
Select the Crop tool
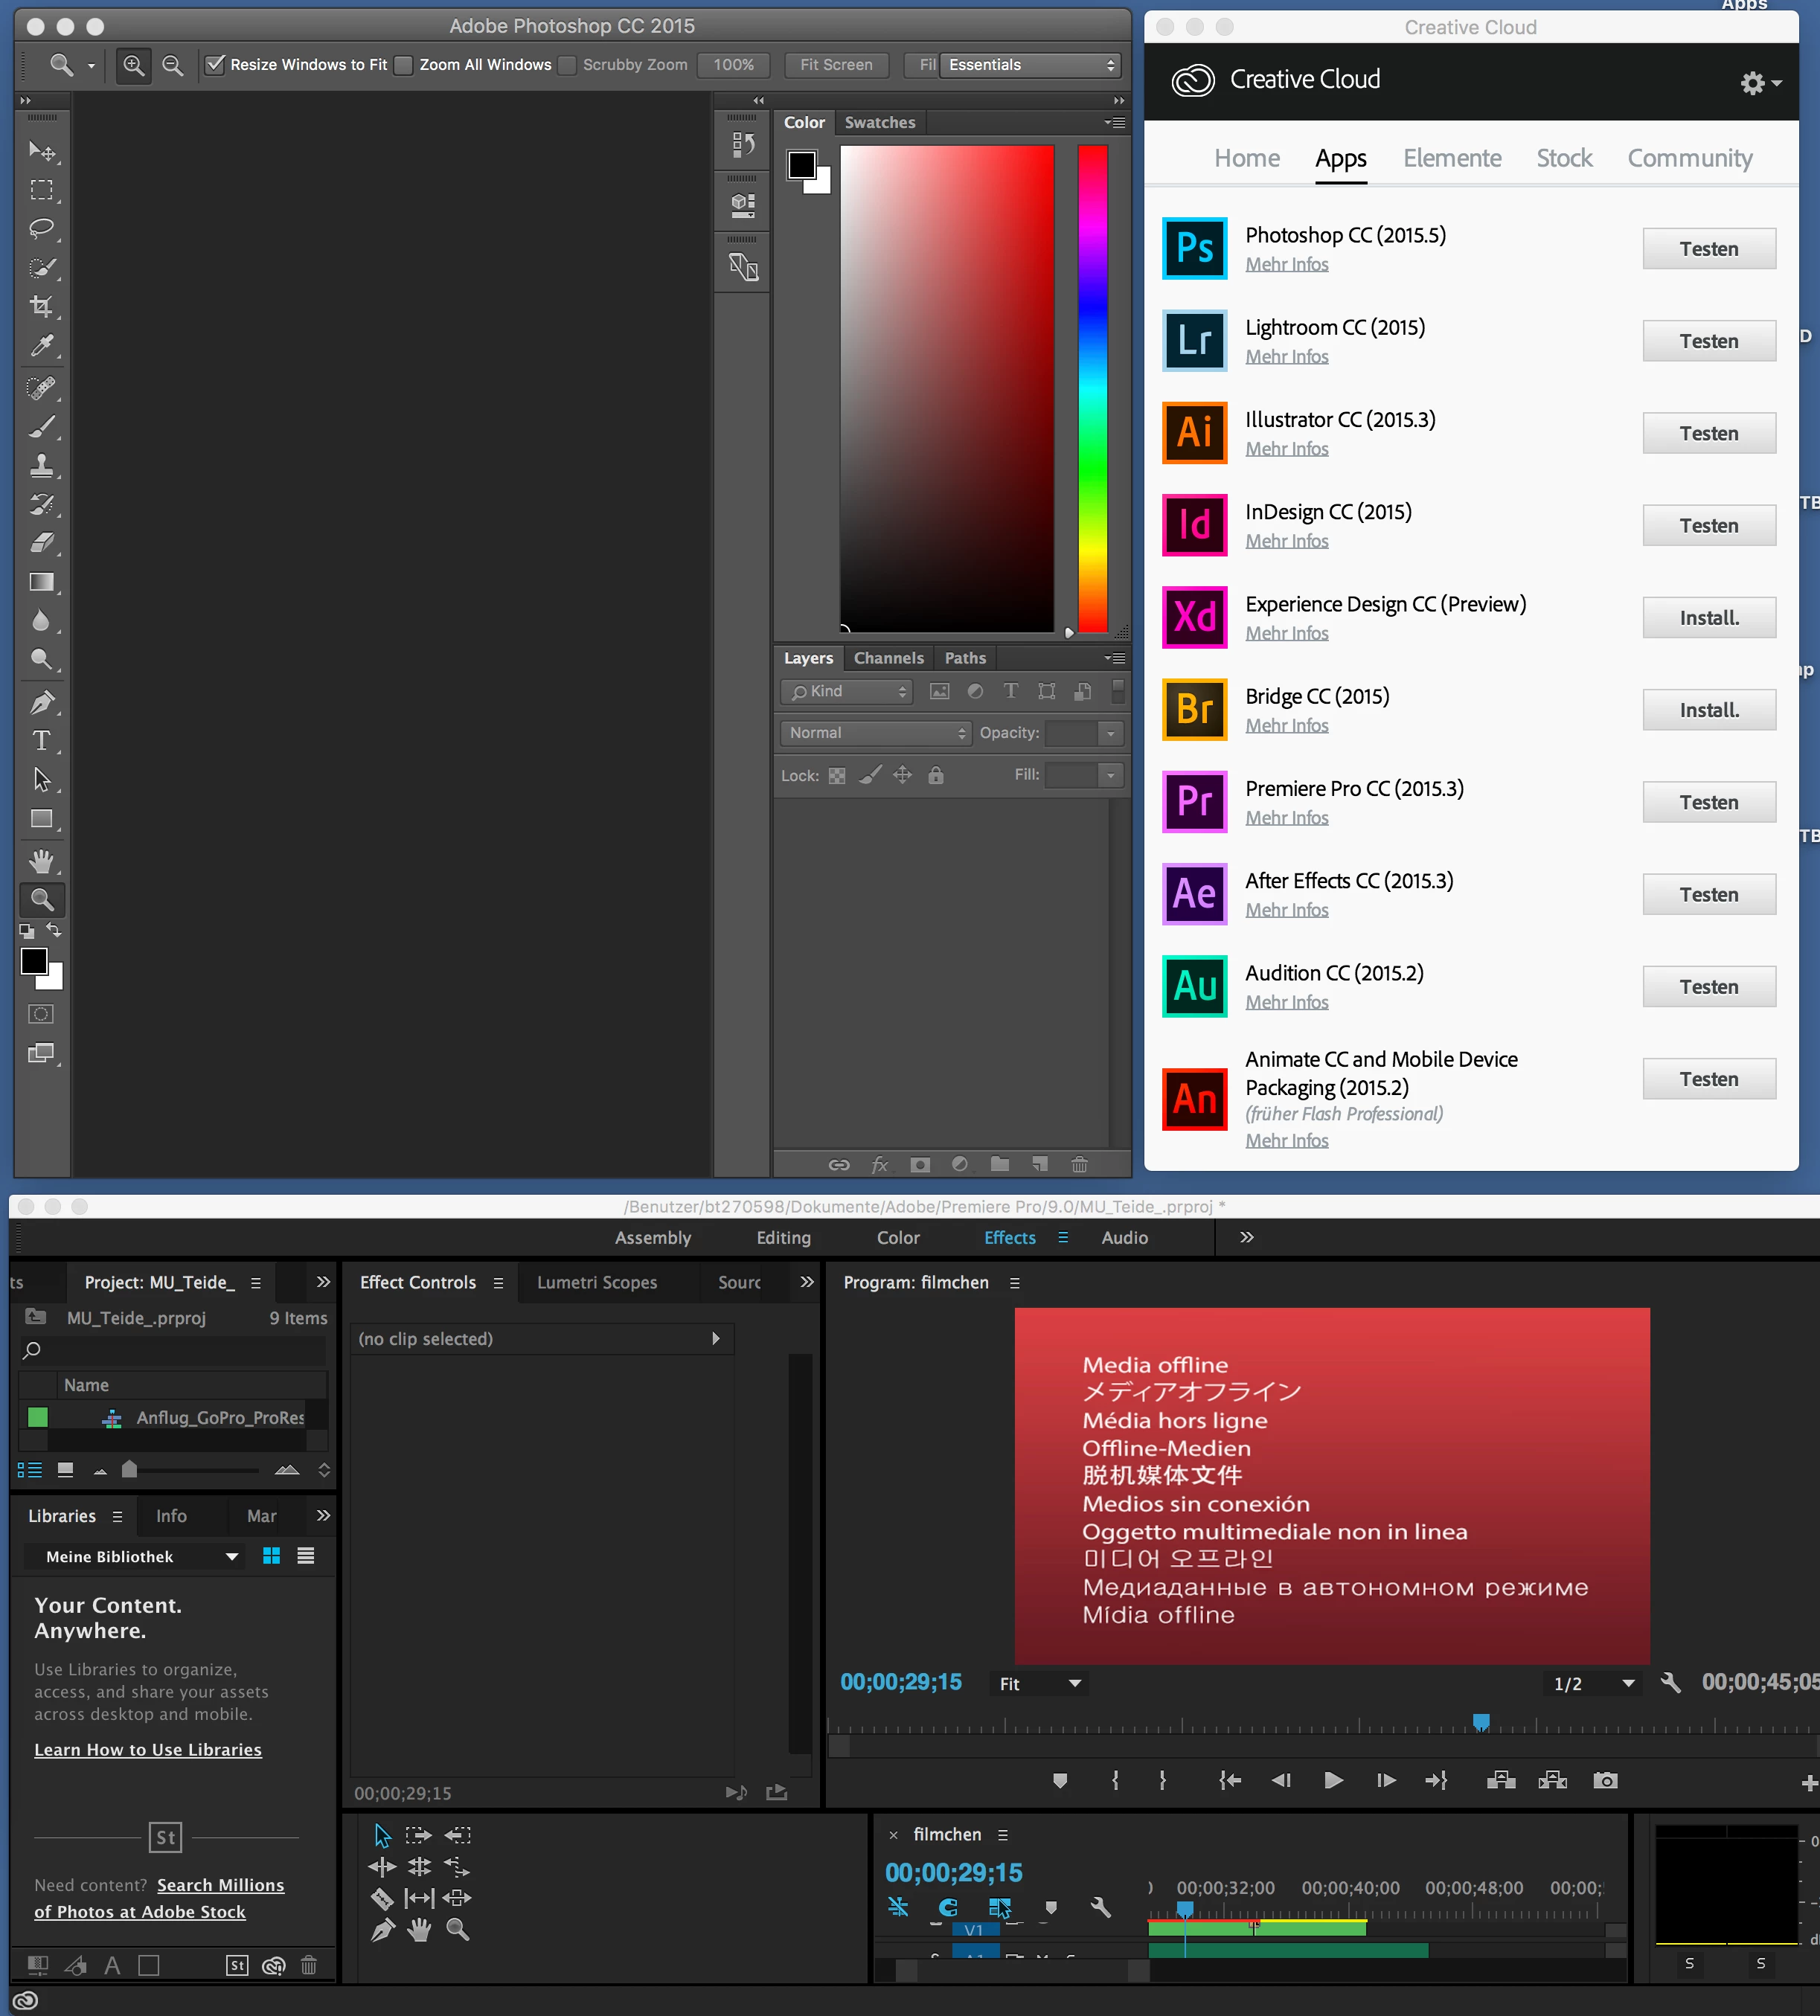(x=41, y=307)
